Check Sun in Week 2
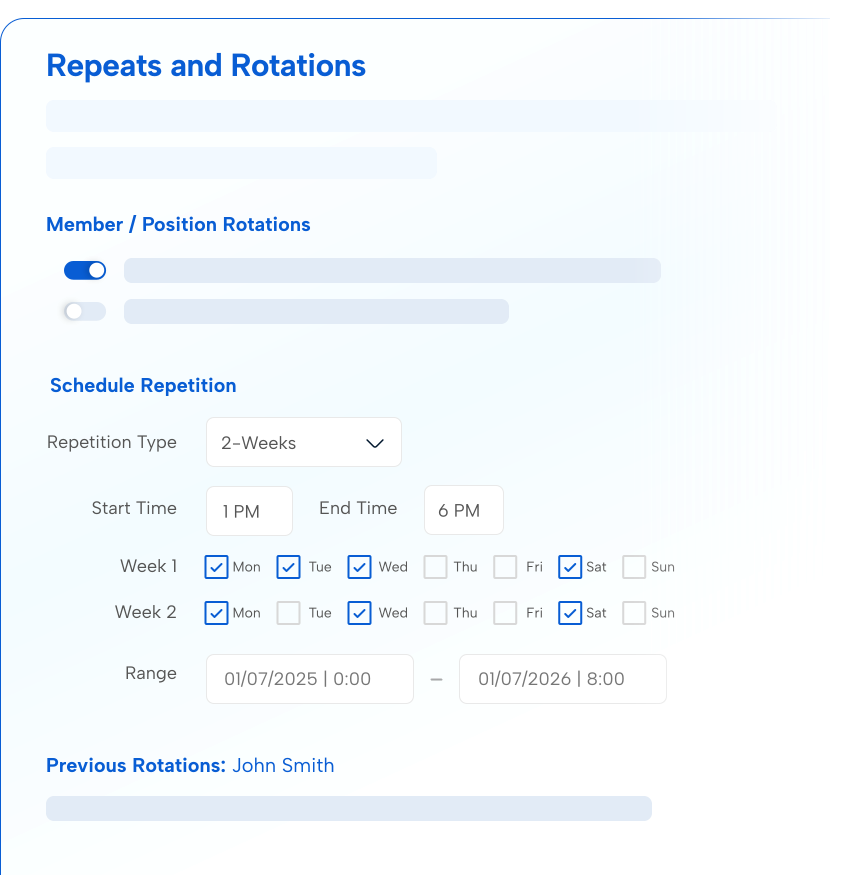852x886 pixels. pos(632,613)
